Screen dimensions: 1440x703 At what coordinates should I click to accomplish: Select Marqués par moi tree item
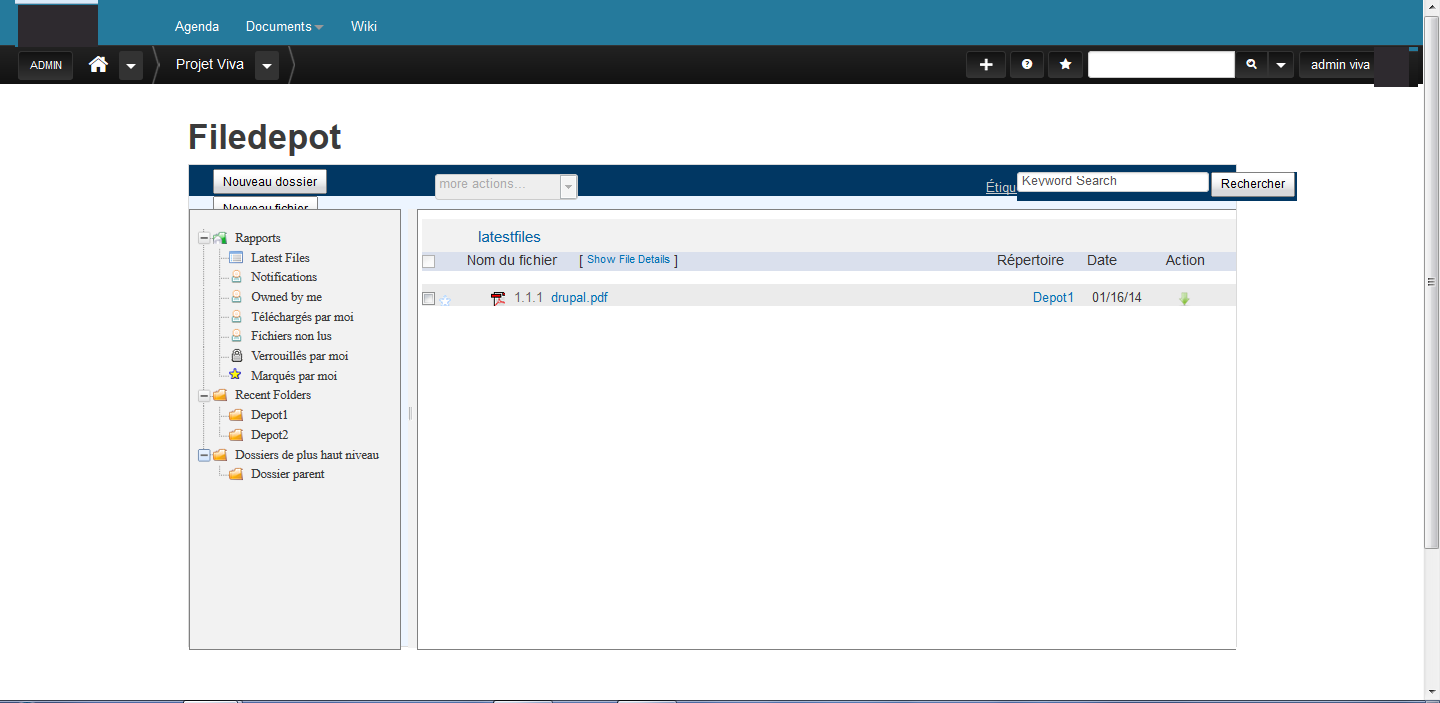pyautogui.click(x=294, y=376)
